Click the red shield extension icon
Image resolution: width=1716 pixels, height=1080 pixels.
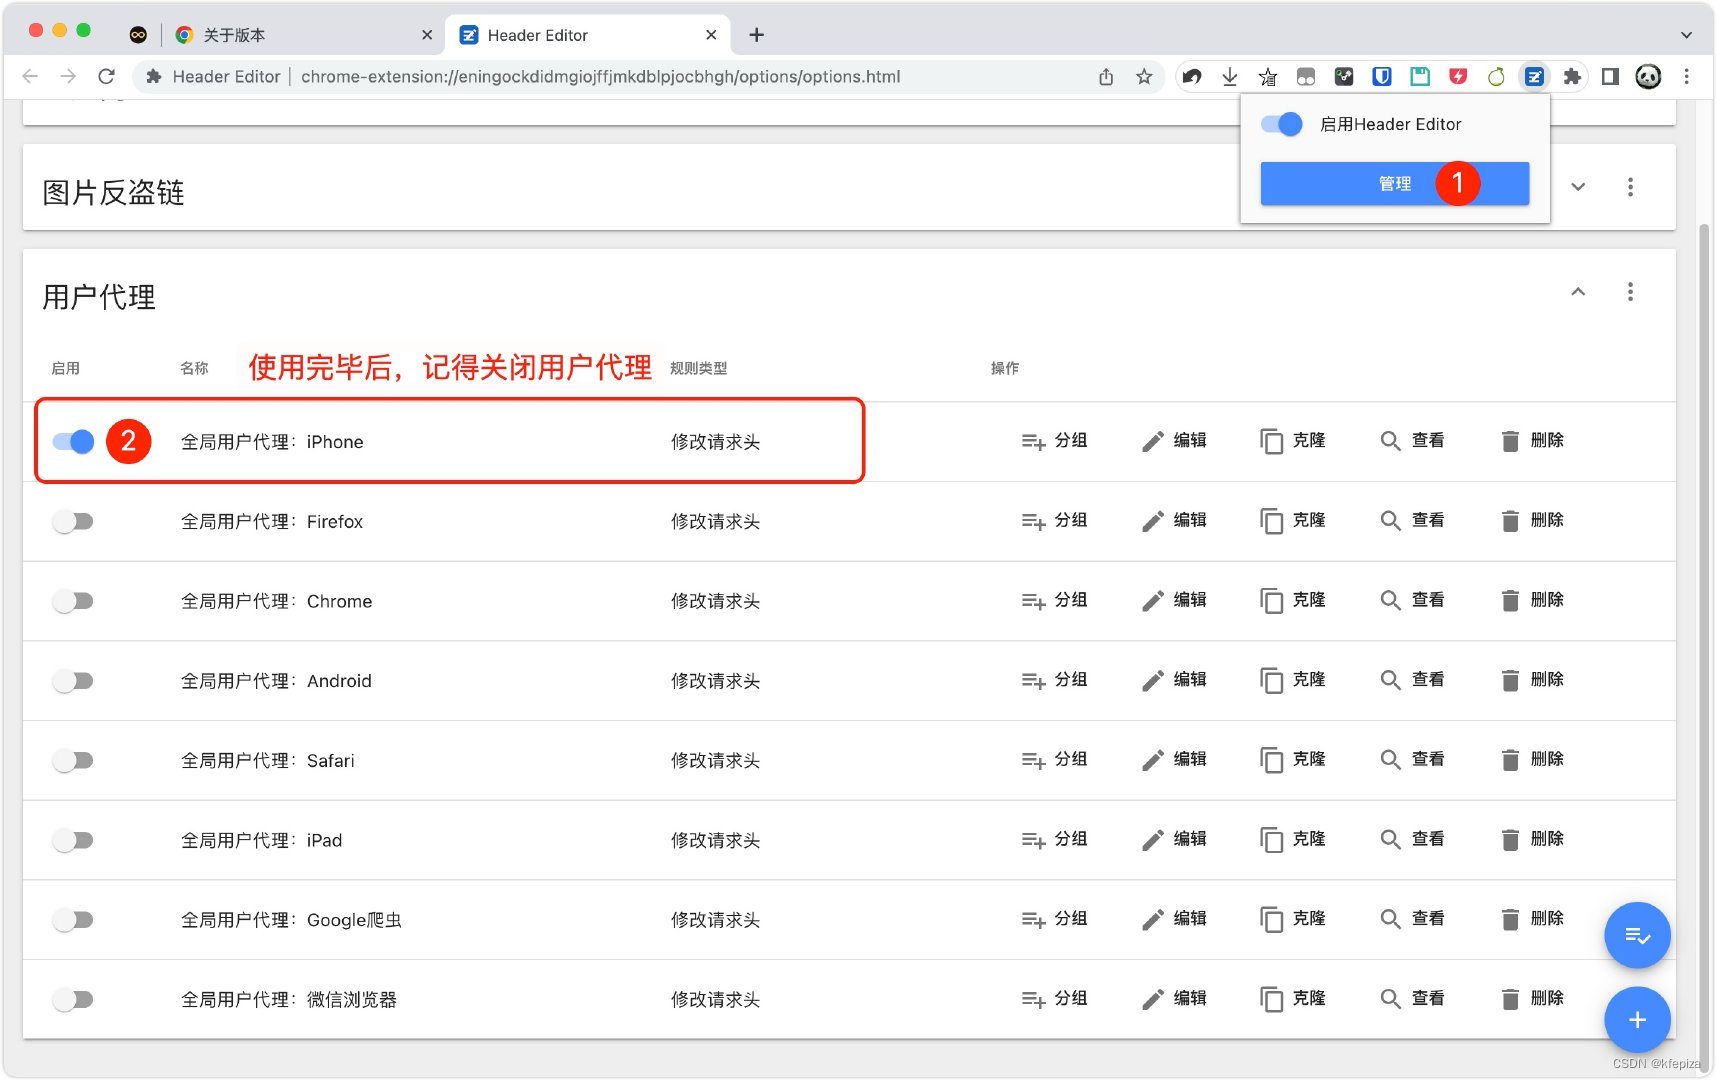(1458, 76)
